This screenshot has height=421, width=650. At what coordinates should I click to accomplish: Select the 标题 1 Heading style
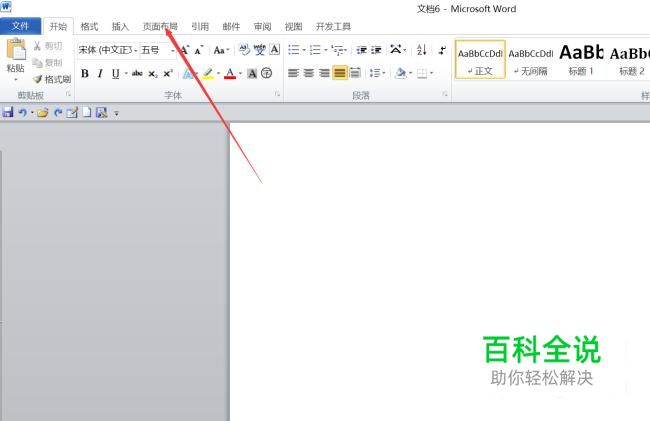tap(581, 60)
